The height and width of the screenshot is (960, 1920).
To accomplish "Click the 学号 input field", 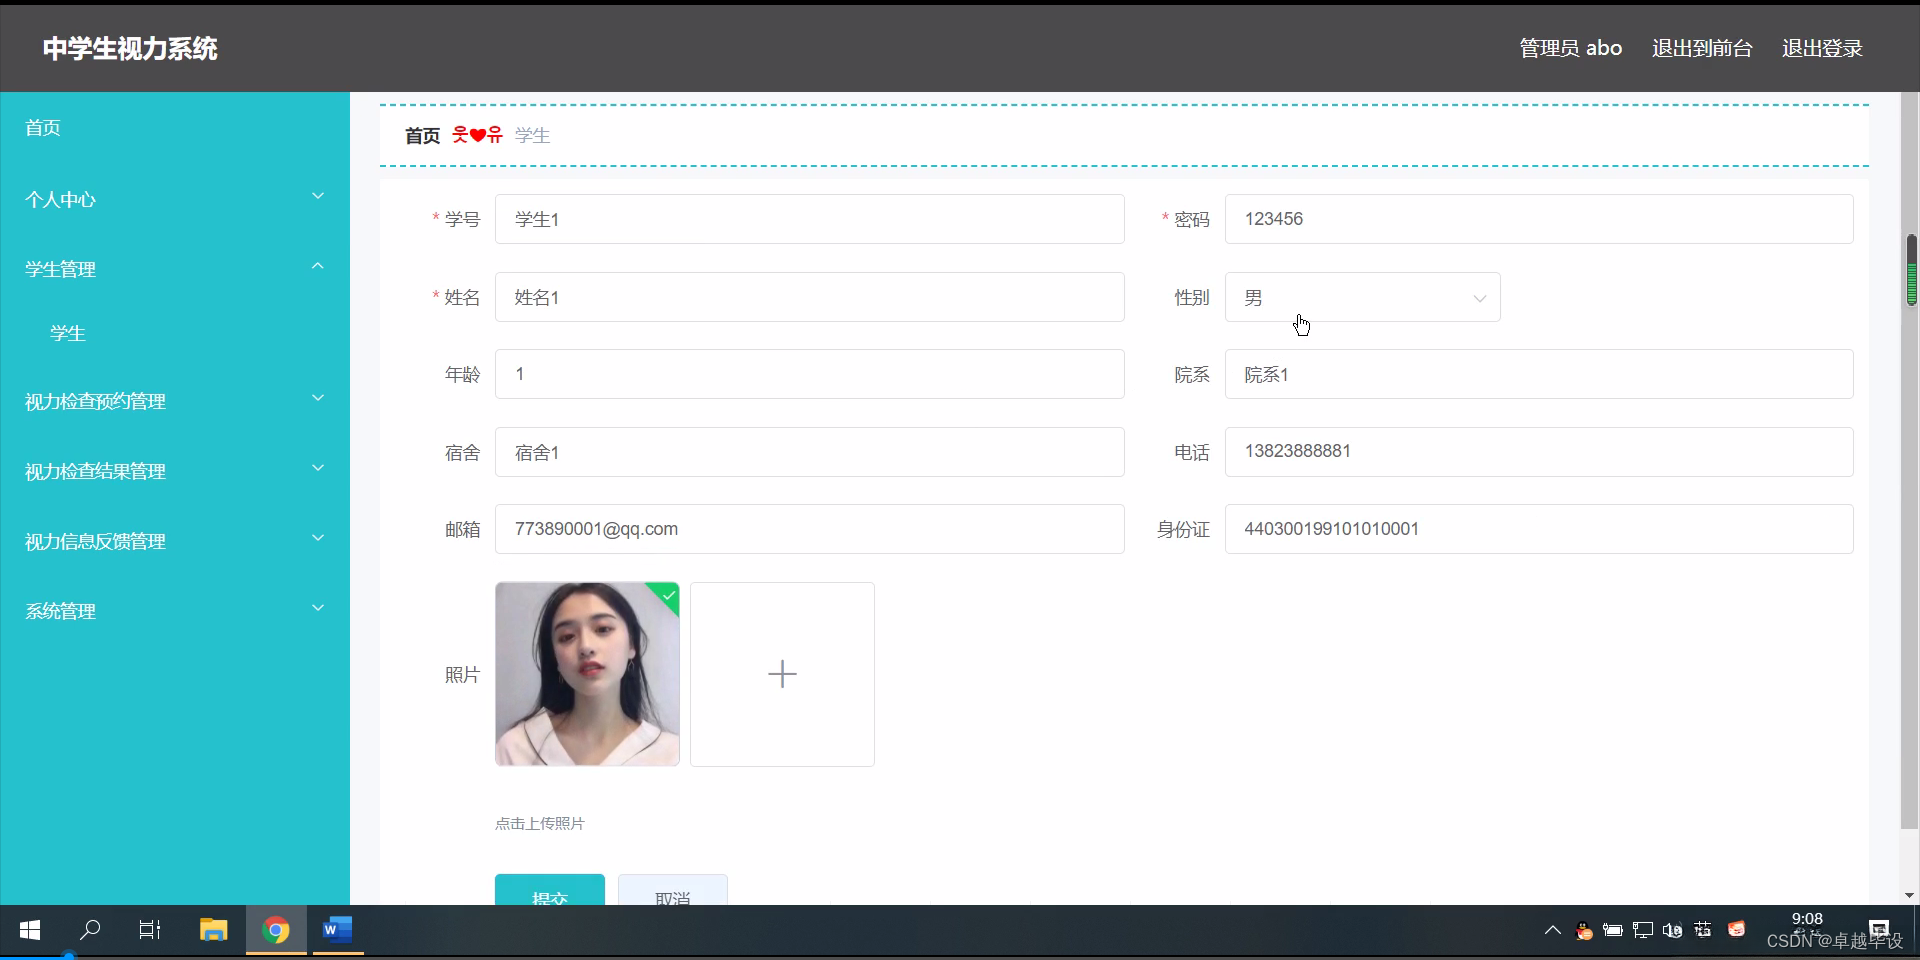I will pyautogui.click(x=808, y=219).
